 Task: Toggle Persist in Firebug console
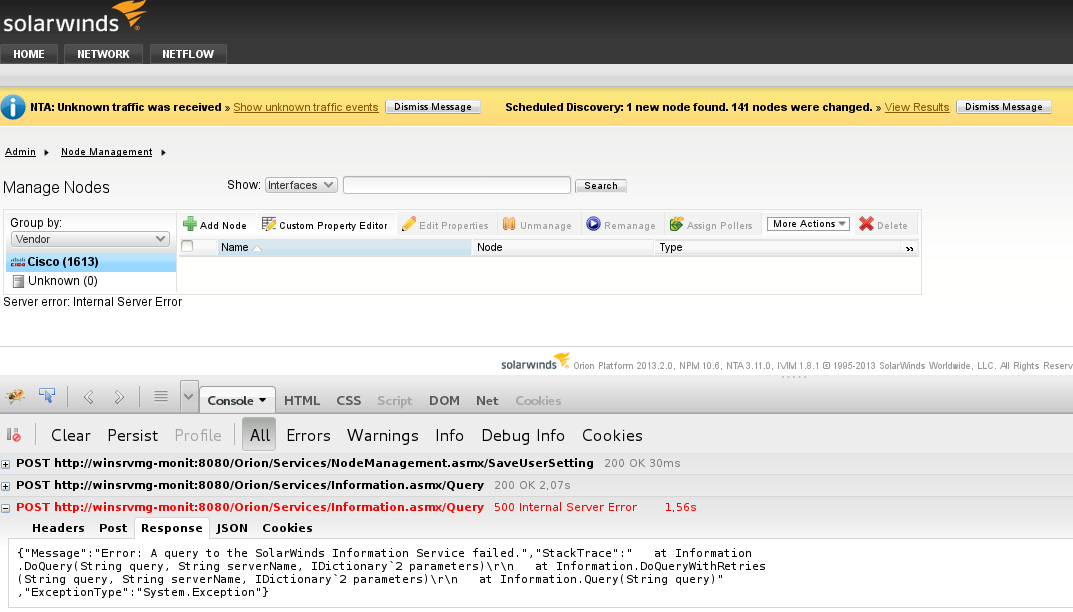point(133,435)
